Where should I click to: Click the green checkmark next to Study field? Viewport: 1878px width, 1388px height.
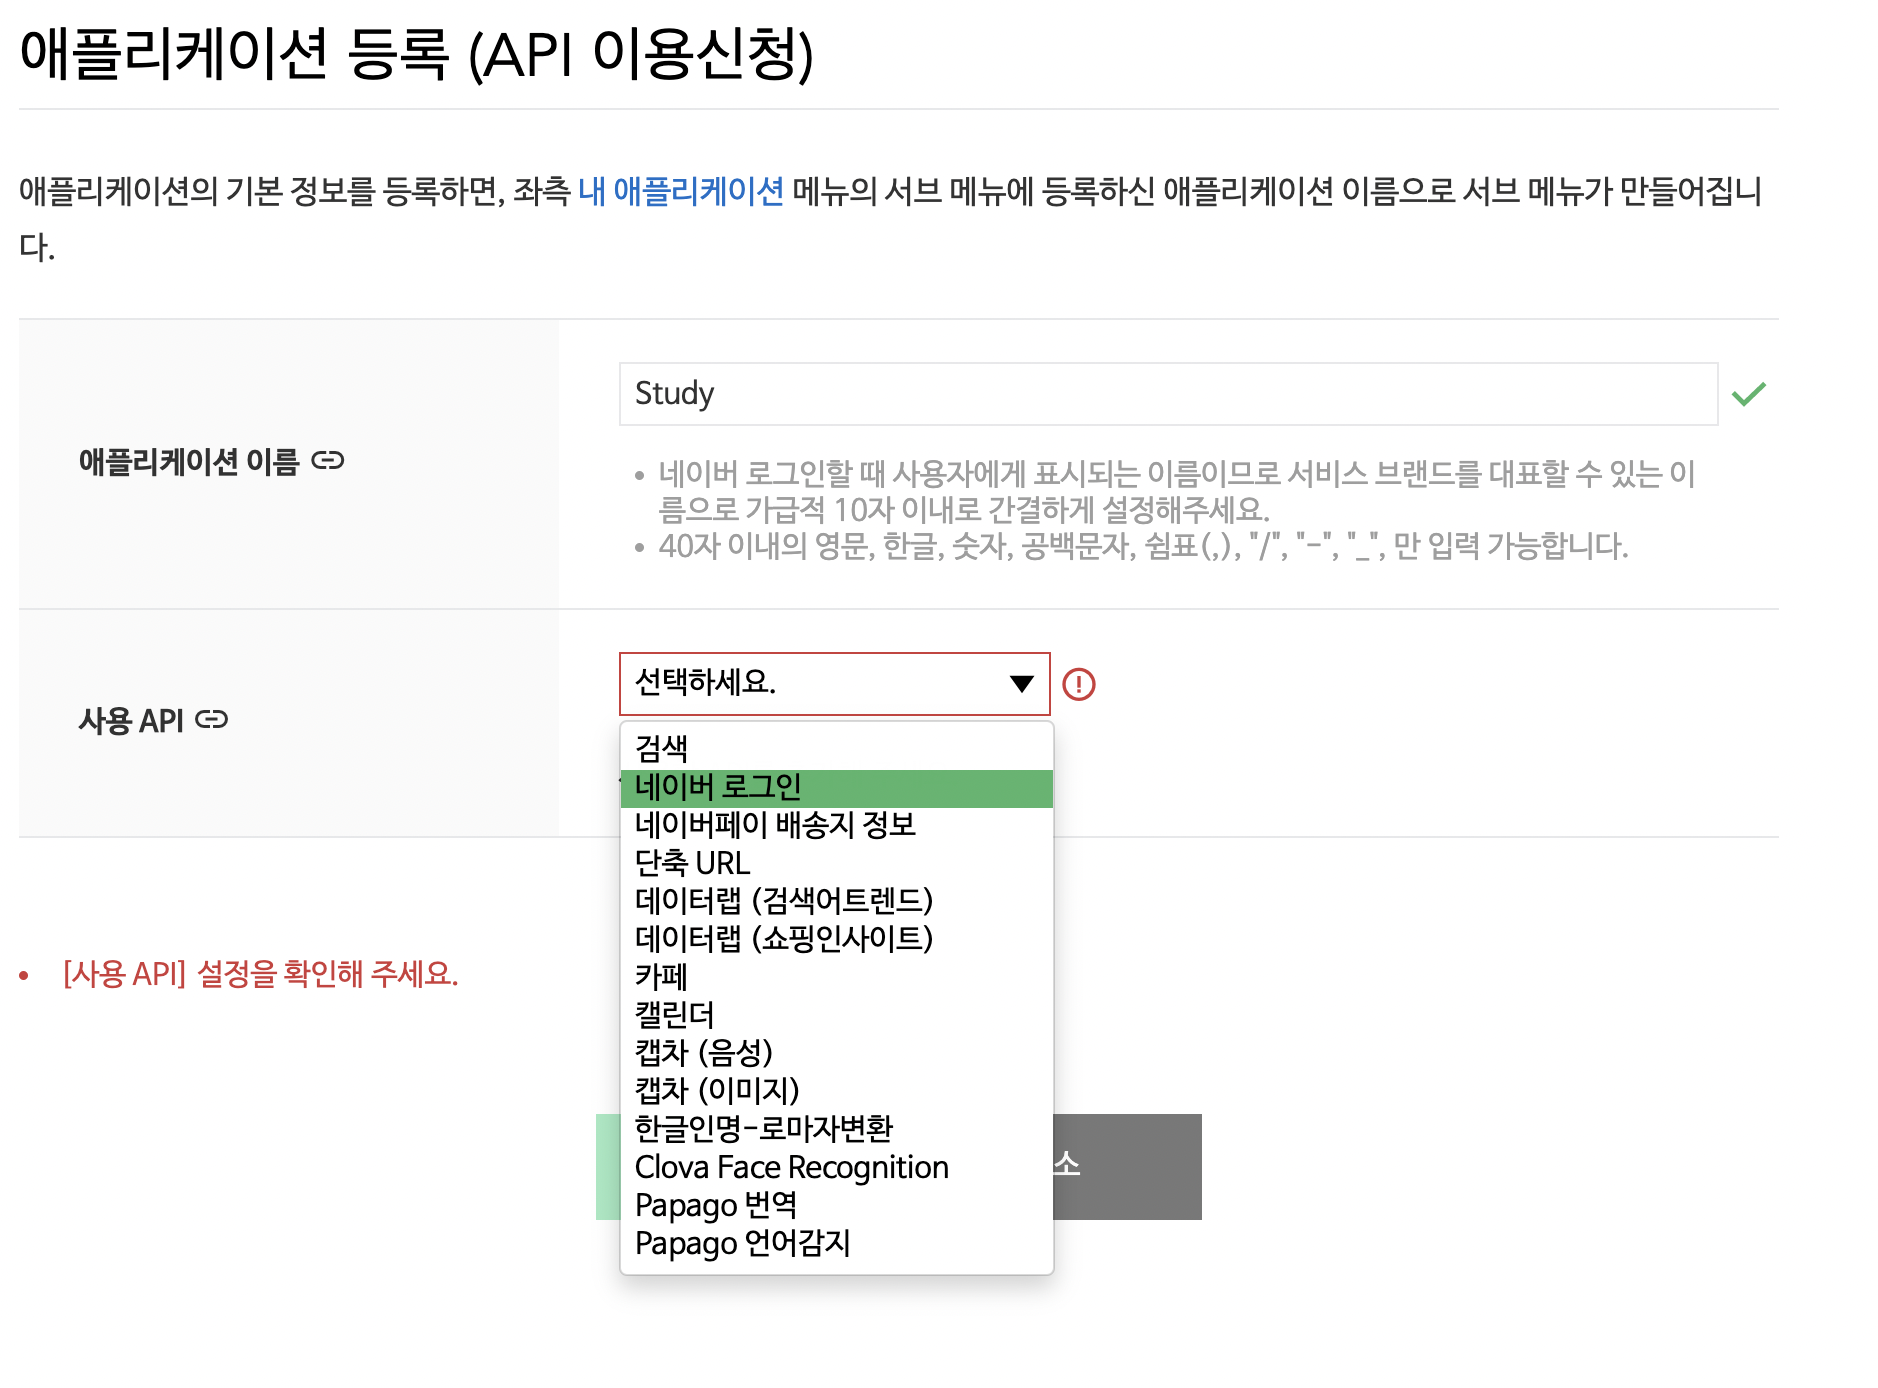[x=1749, y=394]
